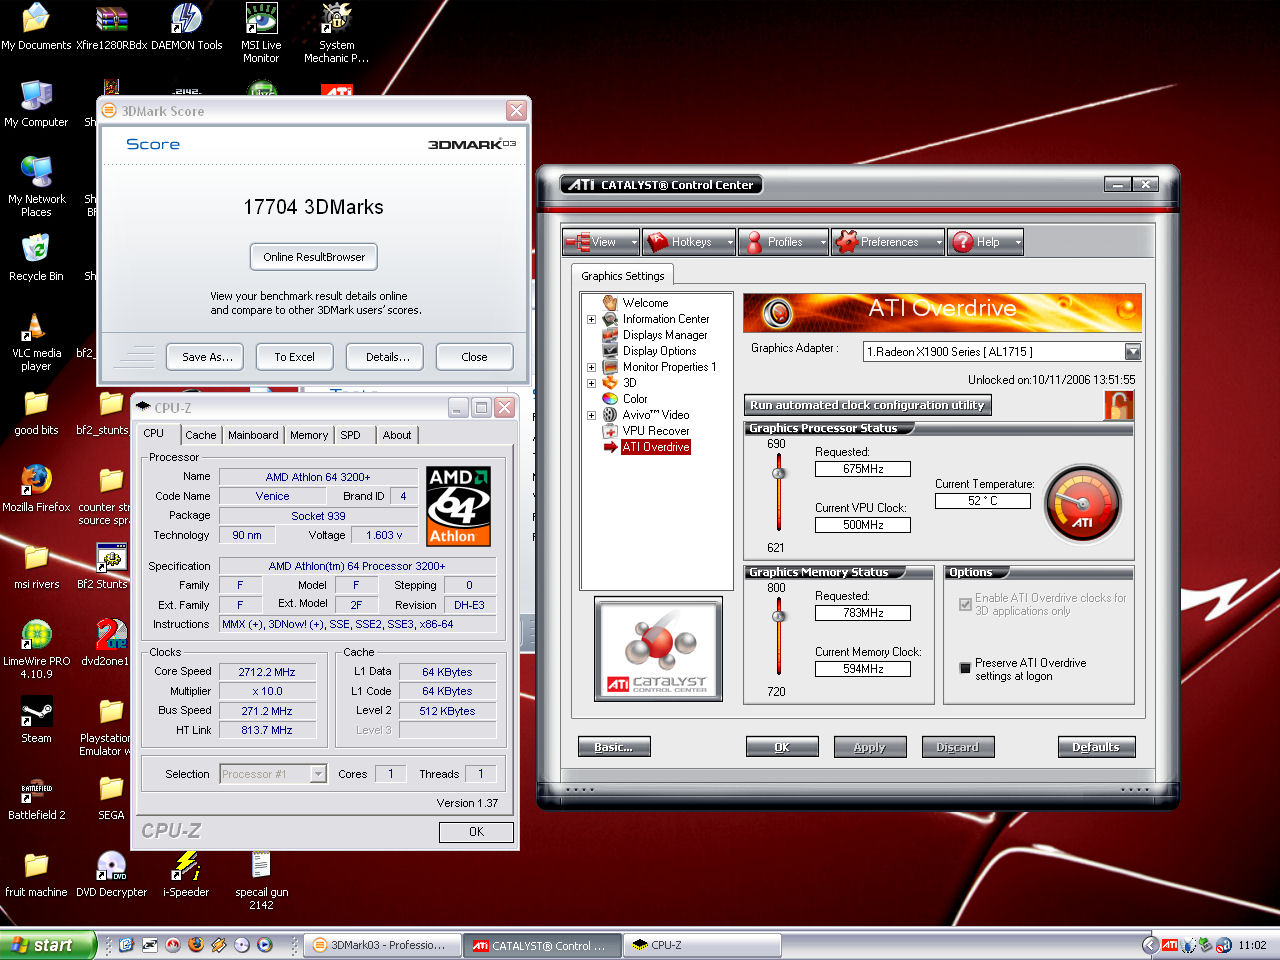Click the Requested 675MHz VPU clock field
Image resolution: width=1280 pixels, height=960 pixels.
point(862,469)
